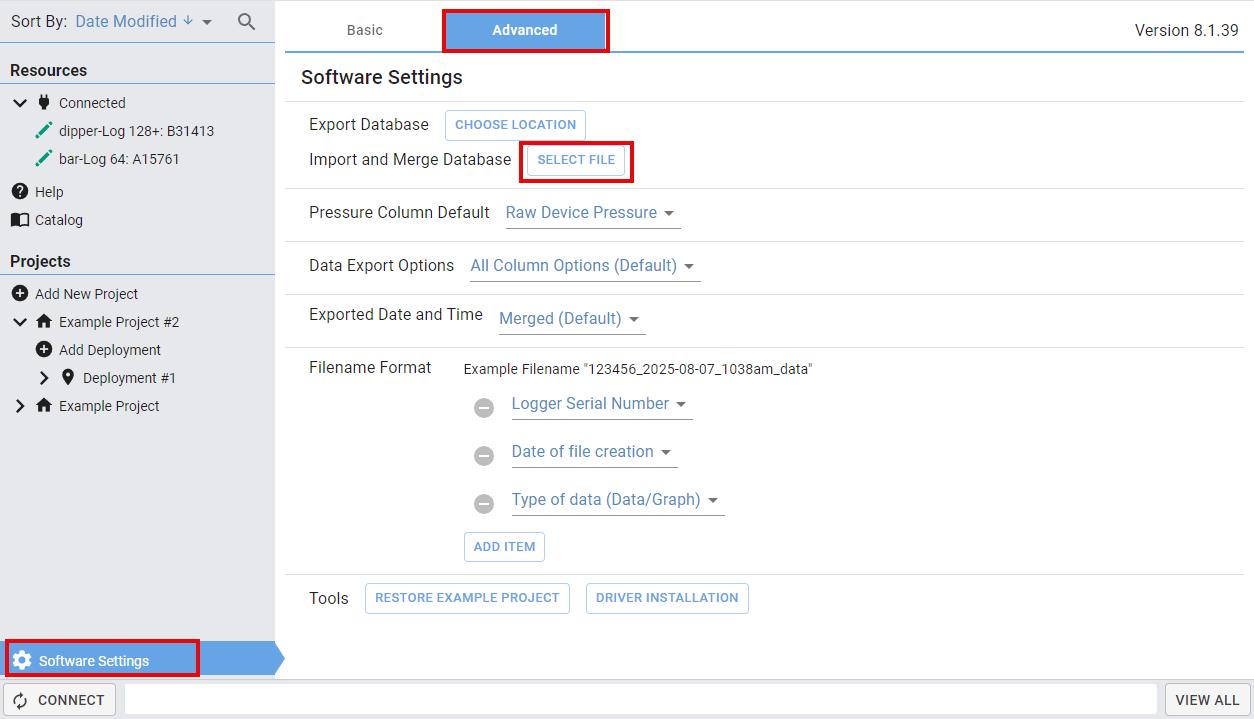
Task: Remove the Date of file creation item
Action: [x=483, y=455]
